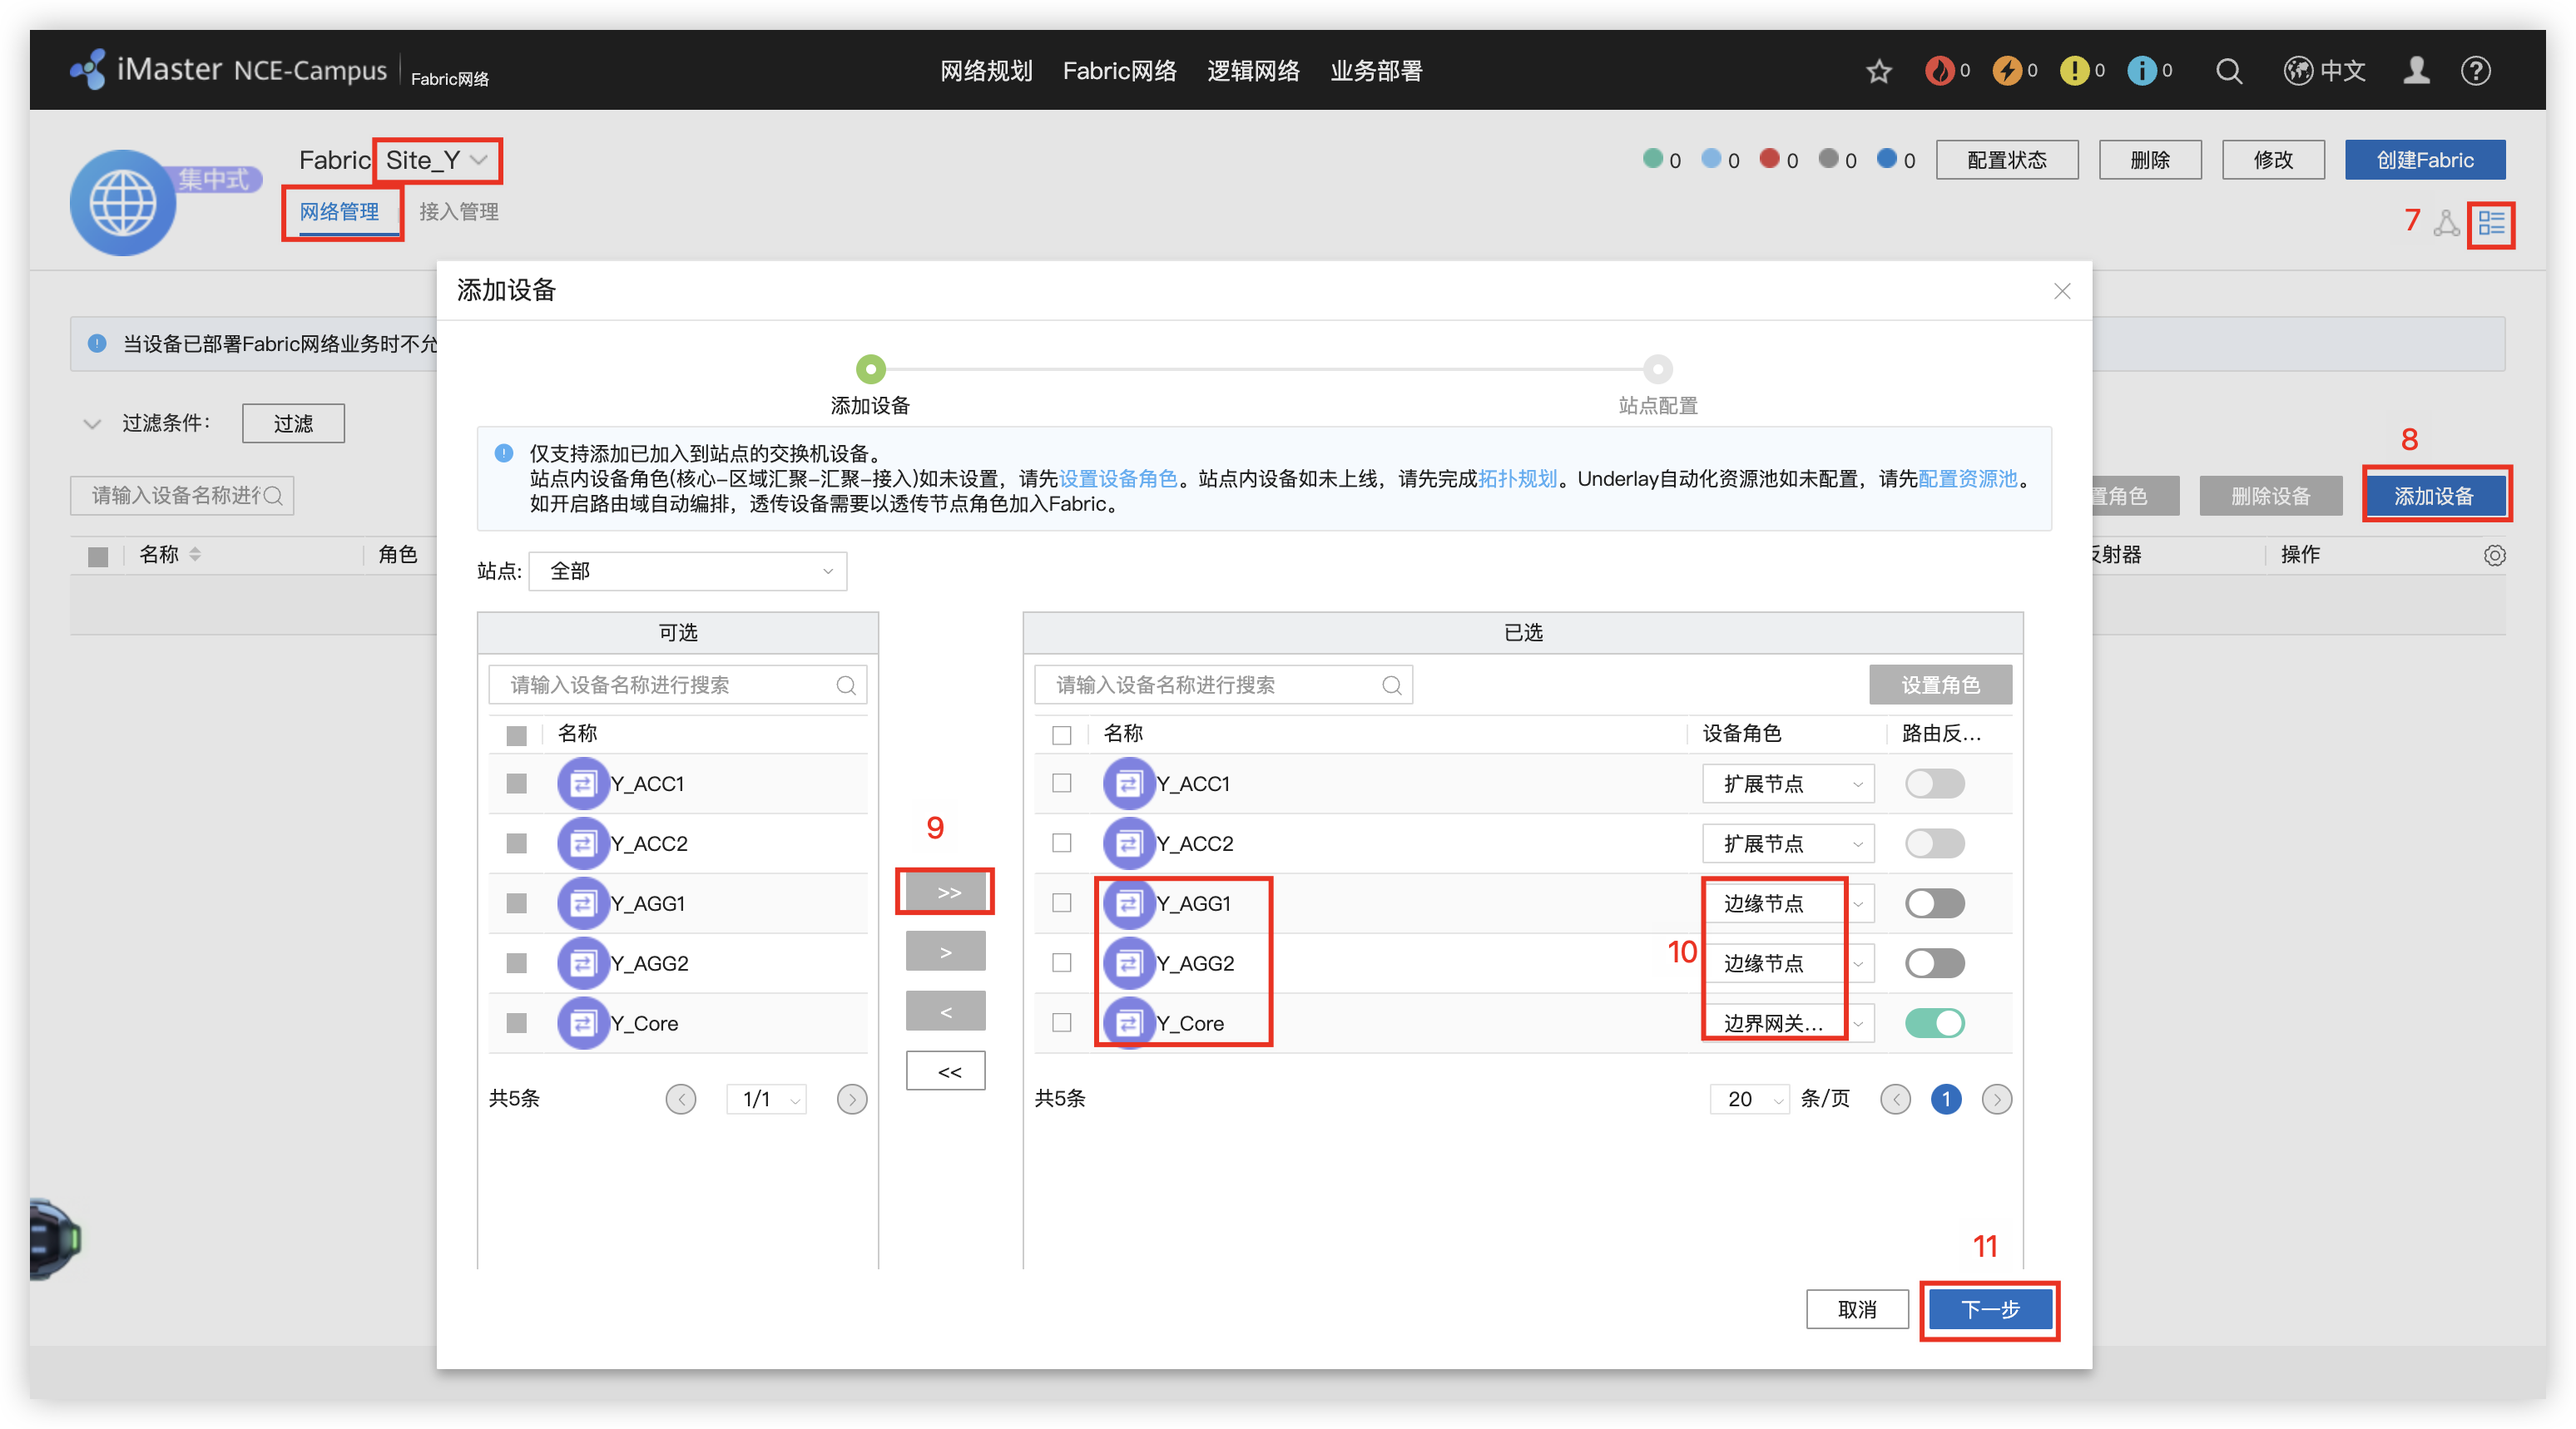Check the Y_ACC2 checkbox in selected list
Viewport: 2576px width, 1429px height.
[x=1062, y=843]
